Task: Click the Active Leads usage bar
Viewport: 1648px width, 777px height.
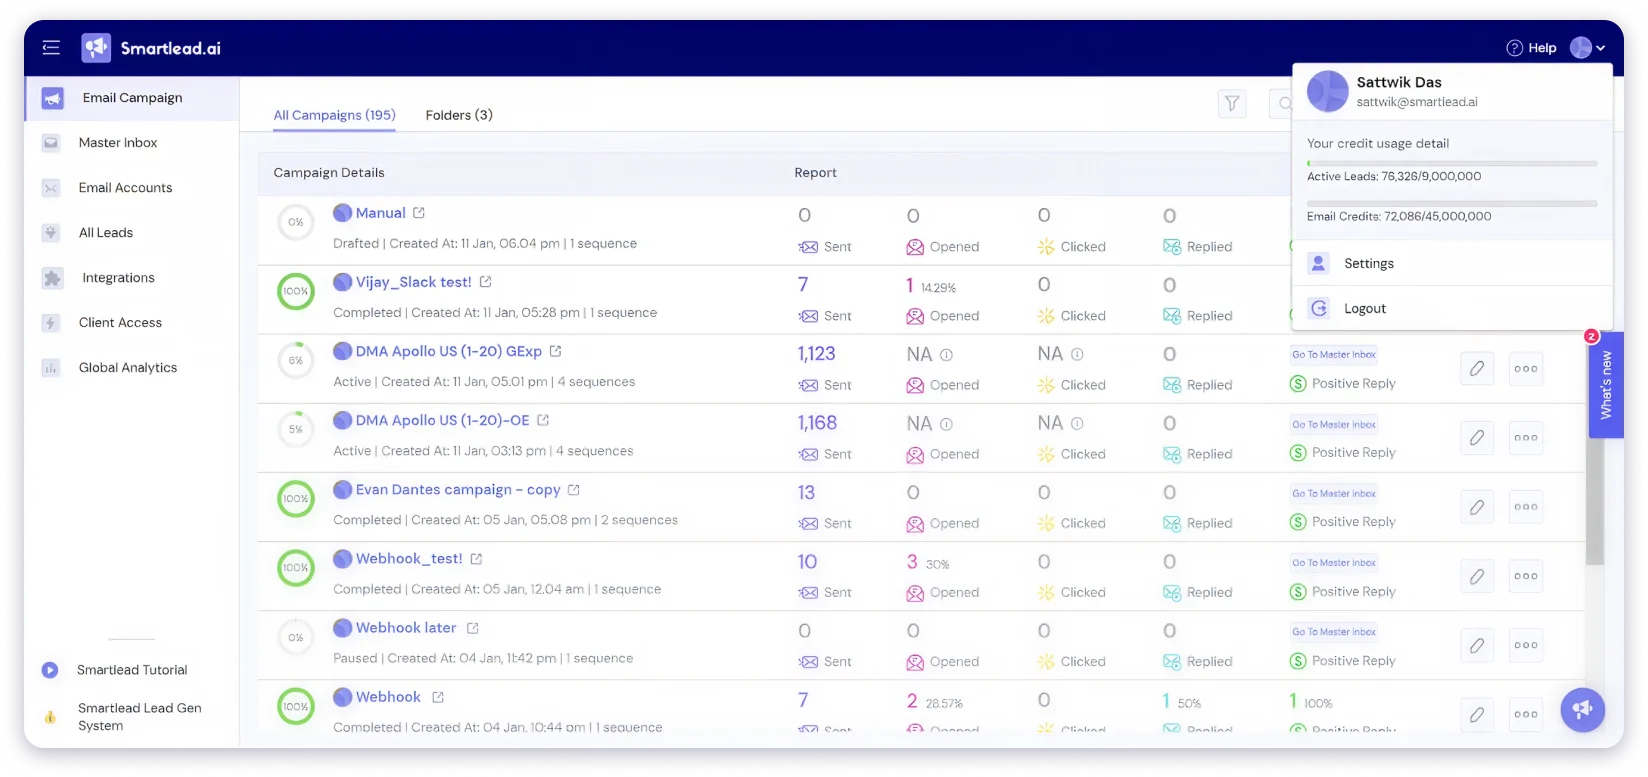Action: (x=1452, y=163)
